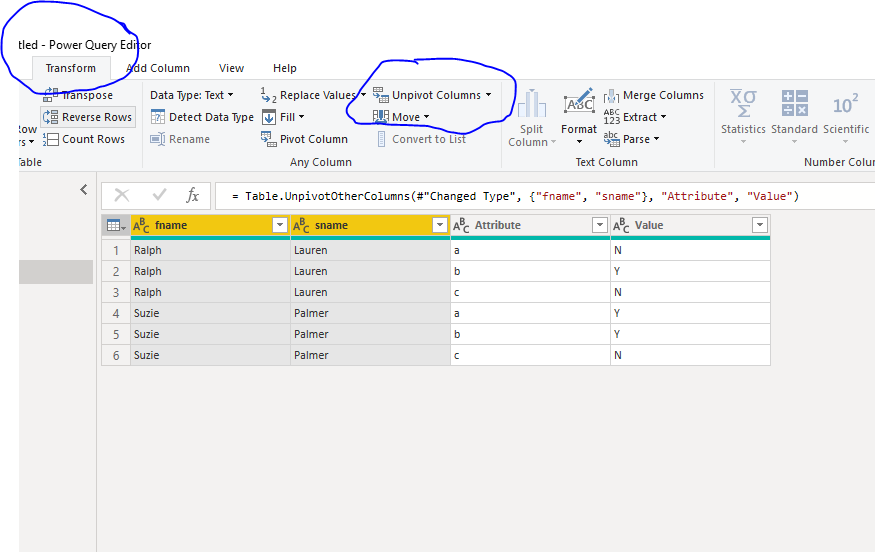Click the Reverse Rows button label
The image size is (875, 552).
[97, 117]
